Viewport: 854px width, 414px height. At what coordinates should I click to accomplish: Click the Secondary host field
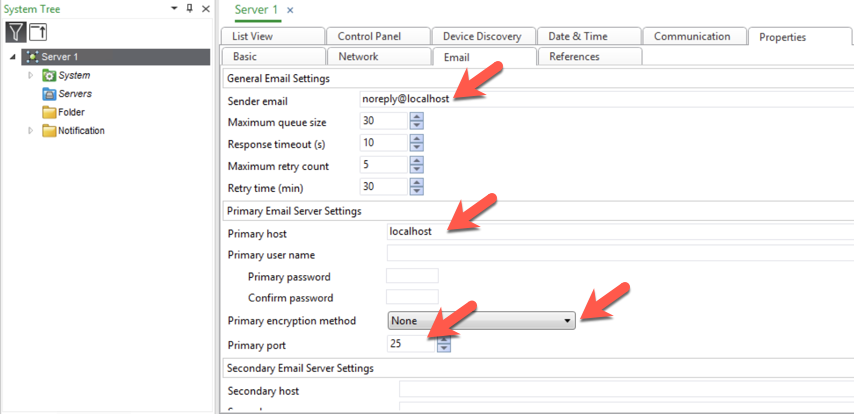point(626,390)
